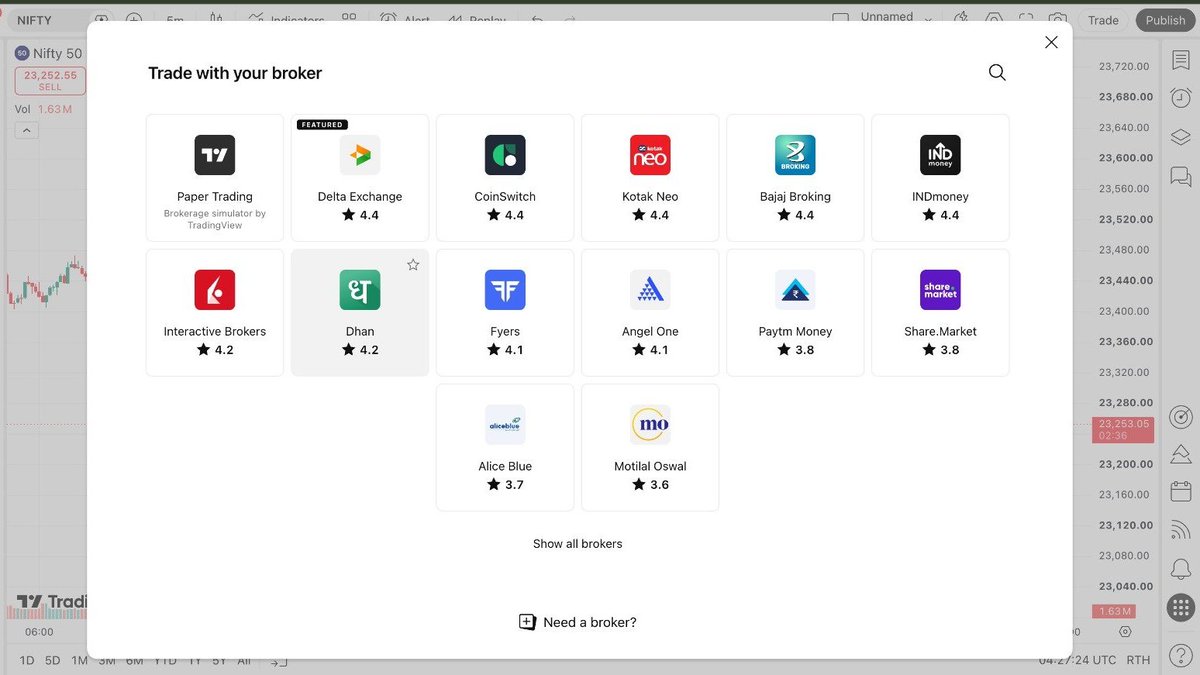1200x675 pixels.
Task: Open the radar target icon in sidebar
Action: tap(1181, 416)
